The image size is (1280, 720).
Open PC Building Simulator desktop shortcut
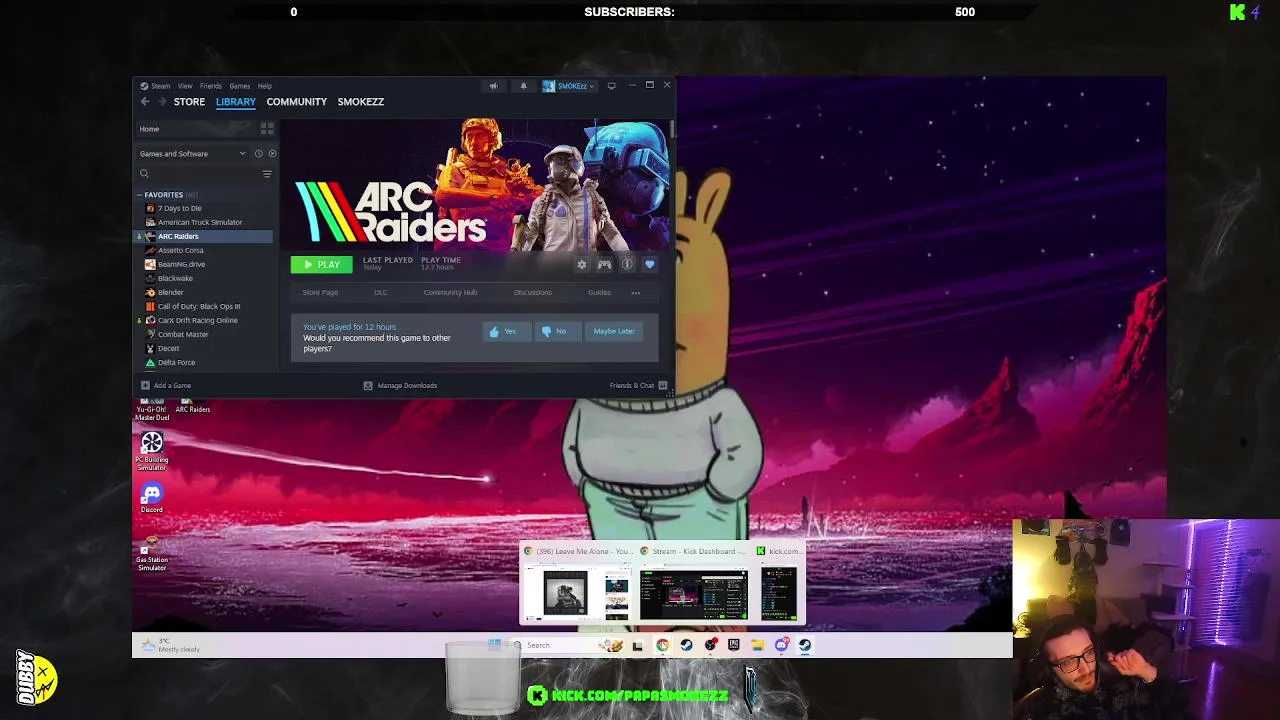pyautogui.click(x=152, y=451)
